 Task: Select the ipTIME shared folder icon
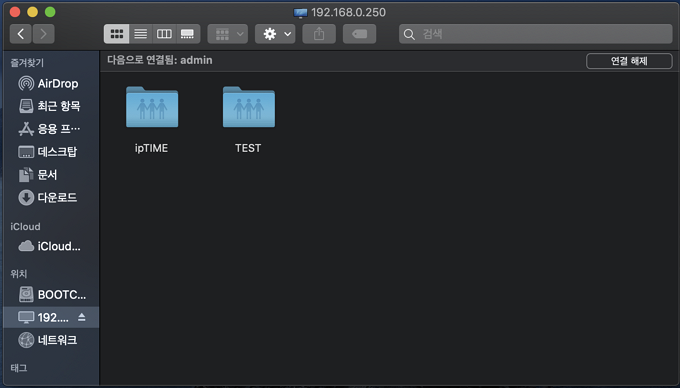(152, 107)
